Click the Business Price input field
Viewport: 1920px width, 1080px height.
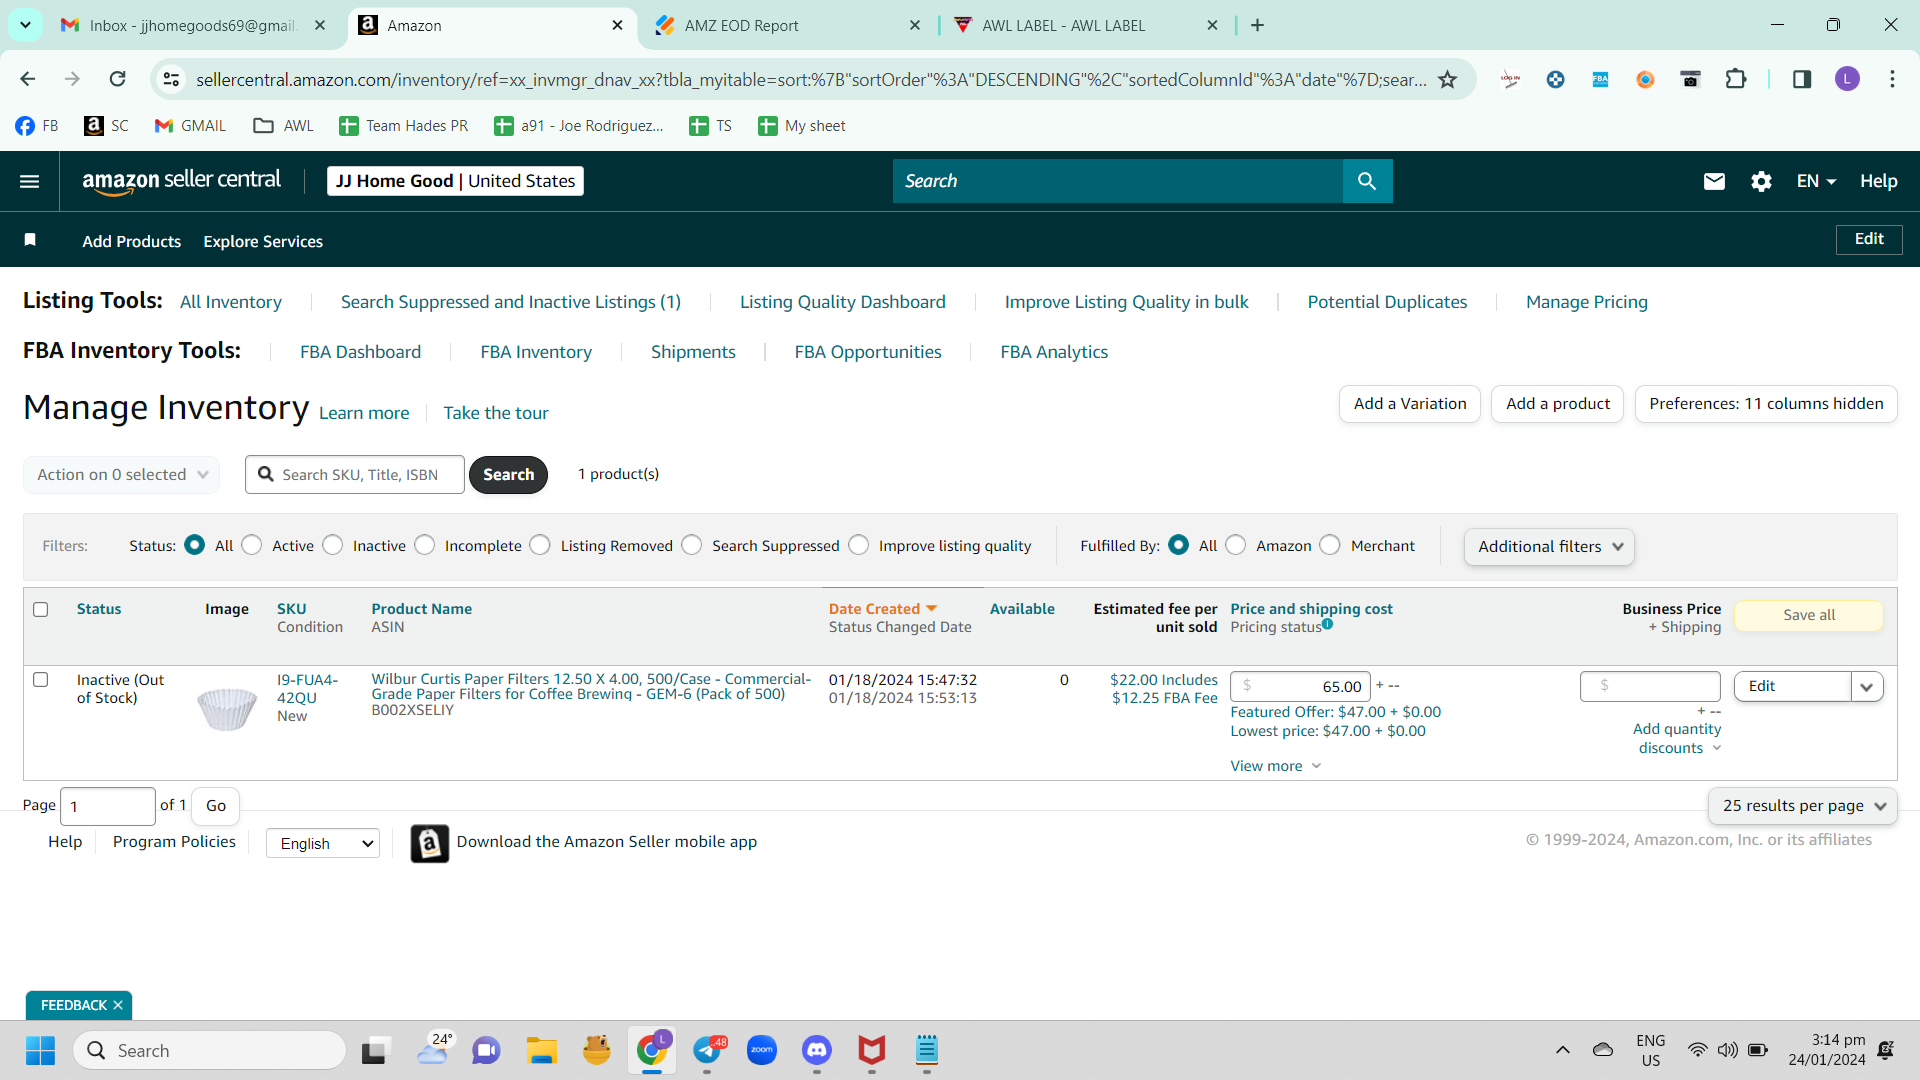pos(1650,686)
